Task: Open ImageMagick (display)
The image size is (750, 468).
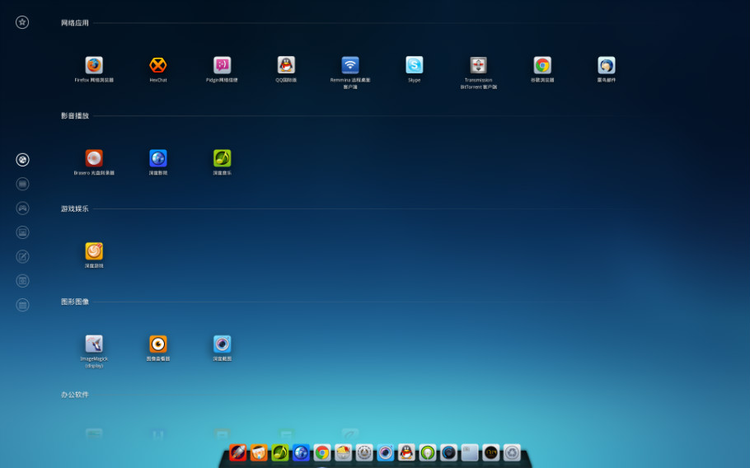Action: pos(94,344)
